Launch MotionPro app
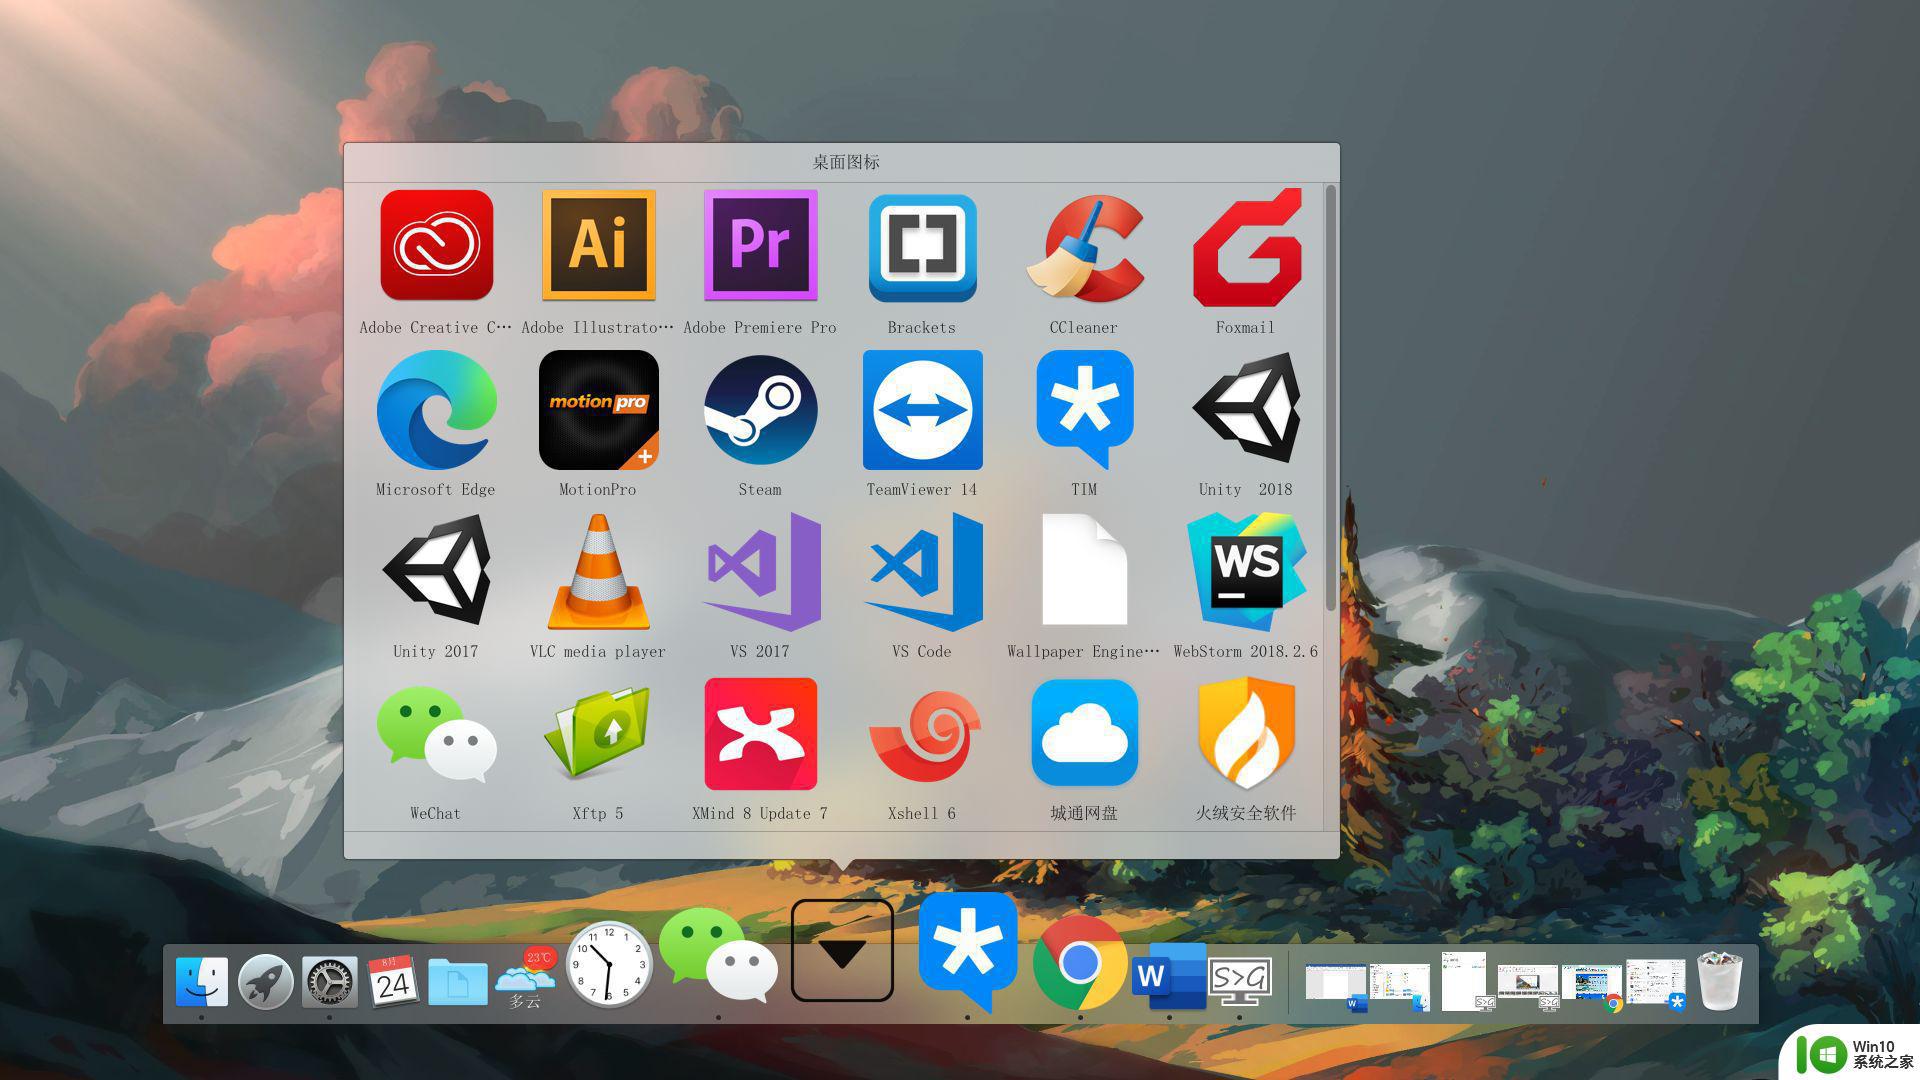Screen dimensions: 1920x1080 pyautogui.click(x=598, y=410)
